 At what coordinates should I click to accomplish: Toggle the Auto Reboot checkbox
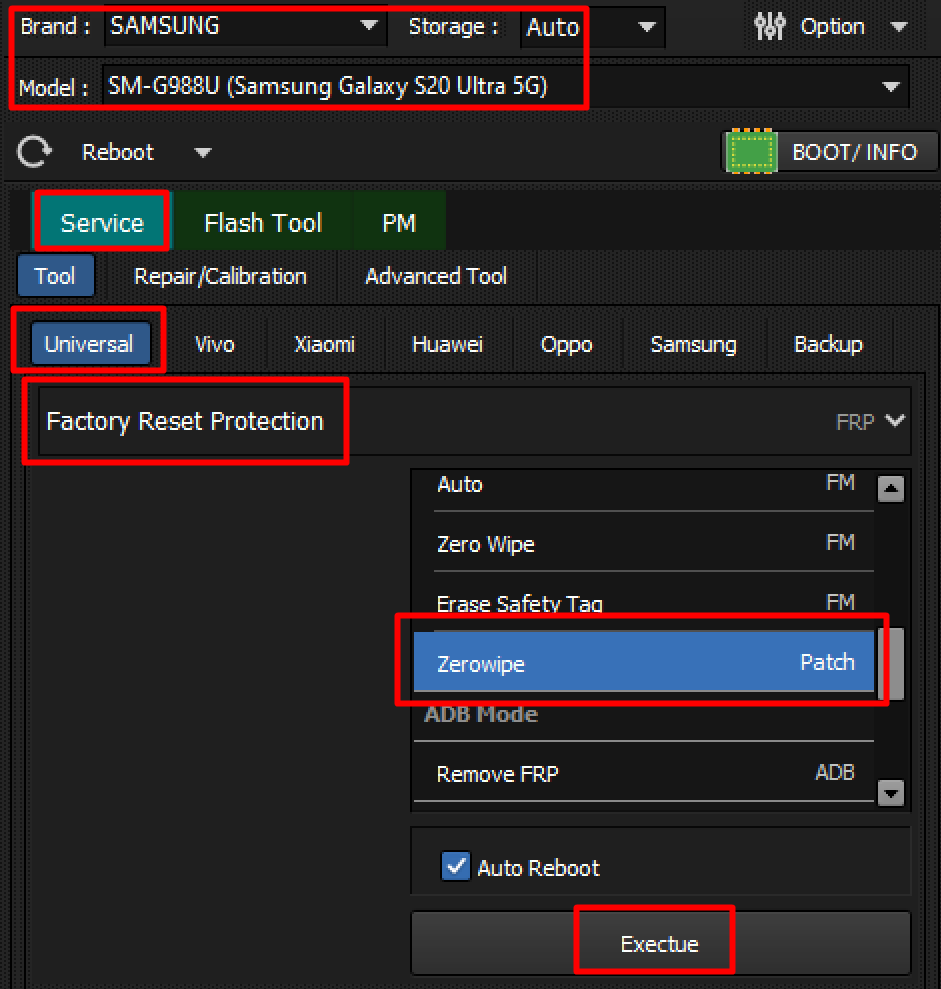pos(455,867)
